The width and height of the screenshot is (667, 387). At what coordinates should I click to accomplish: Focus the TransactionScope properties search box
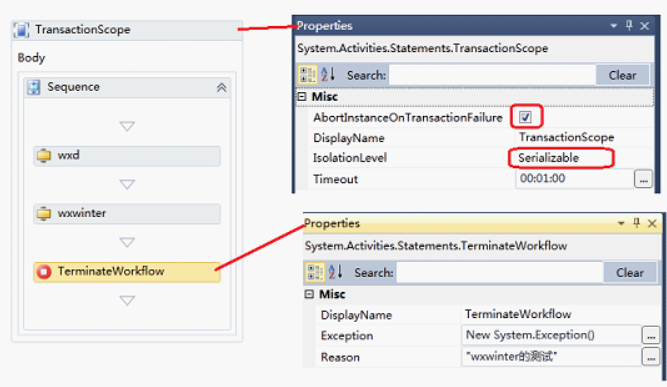pyautogui.click(x=493, y=75)
